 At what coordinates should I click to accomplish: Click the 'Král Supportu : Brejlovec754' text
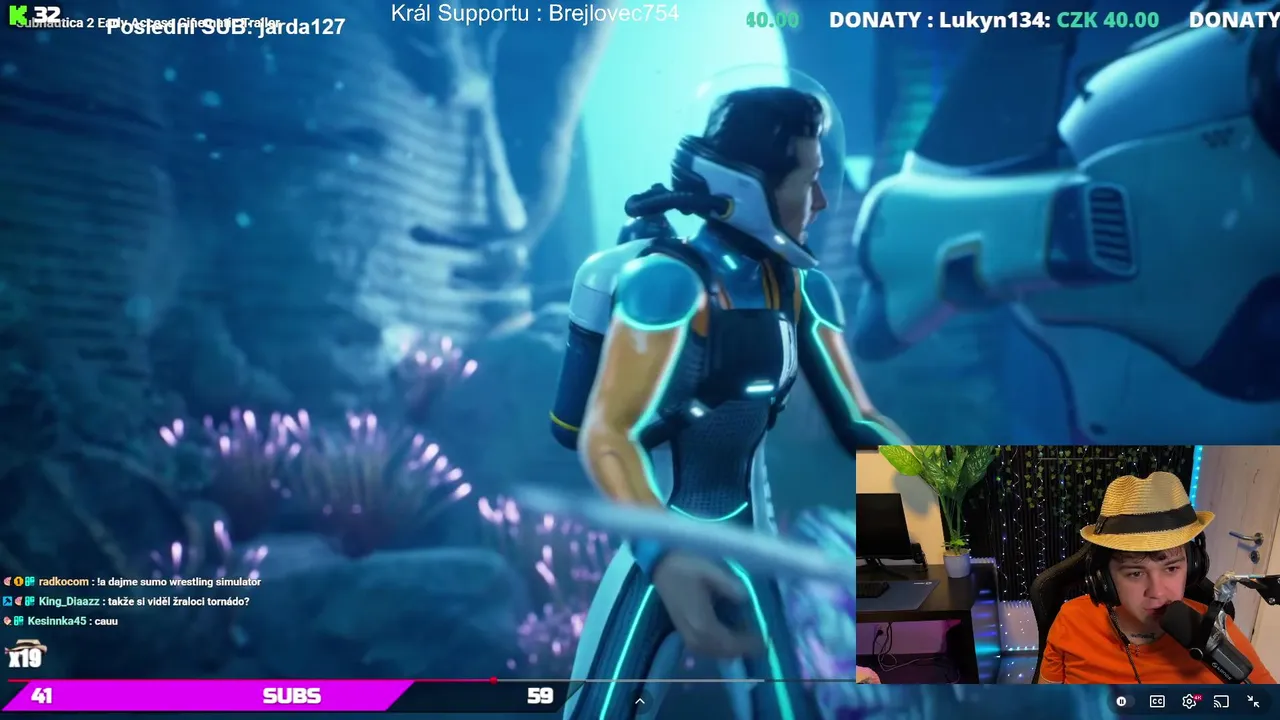click(x=535, y=13)
